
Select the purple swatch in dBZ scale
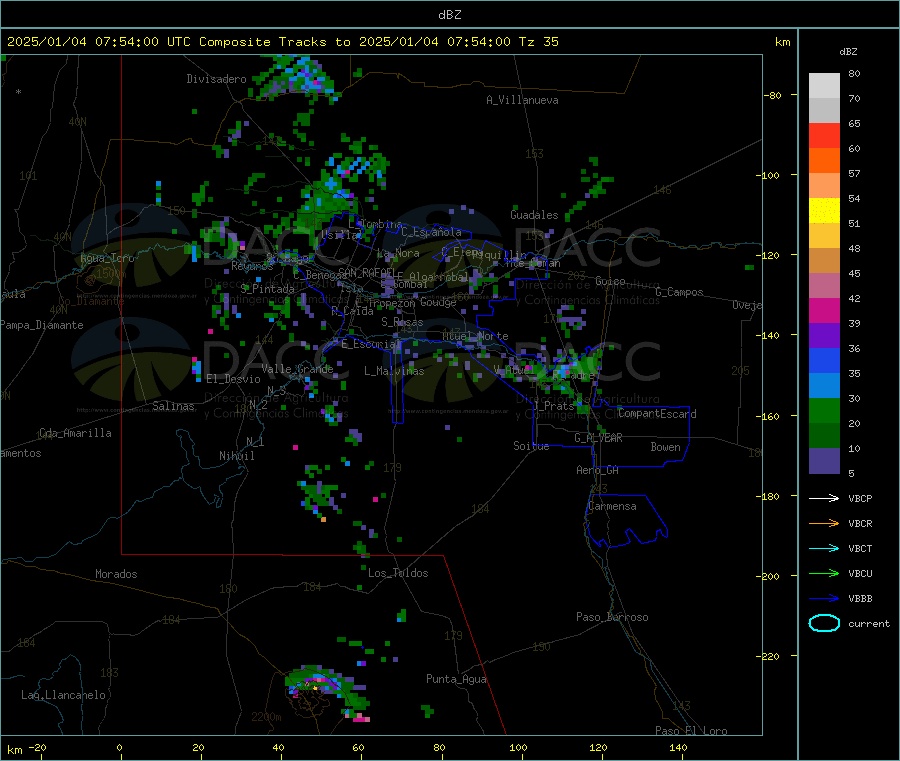pyautogui.click(x=824, y=336)
